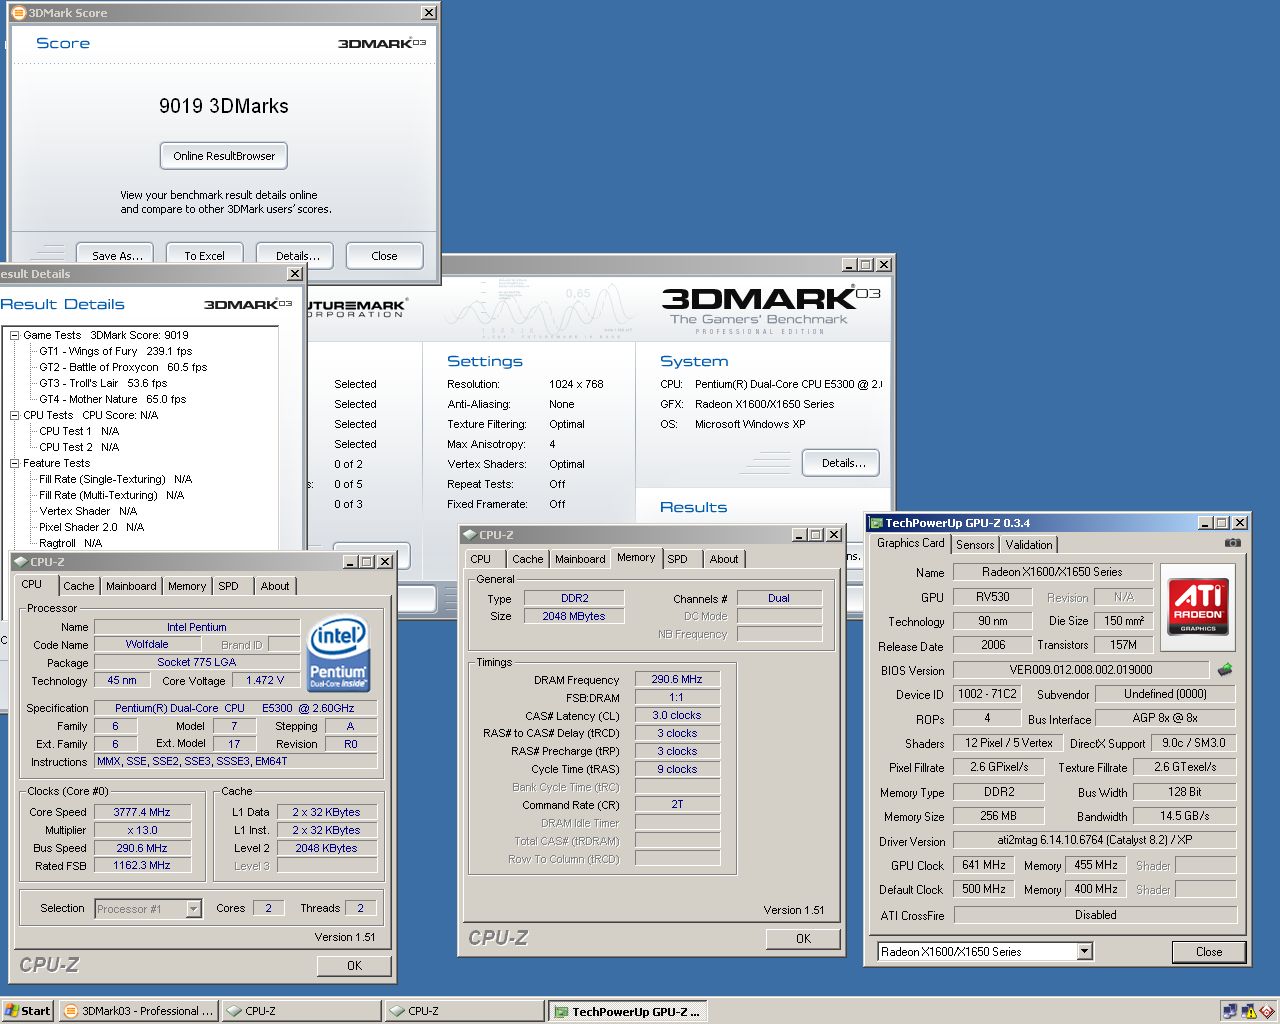
Task: Click the CPU-Z memory window title icon
Action: point(469,534)
